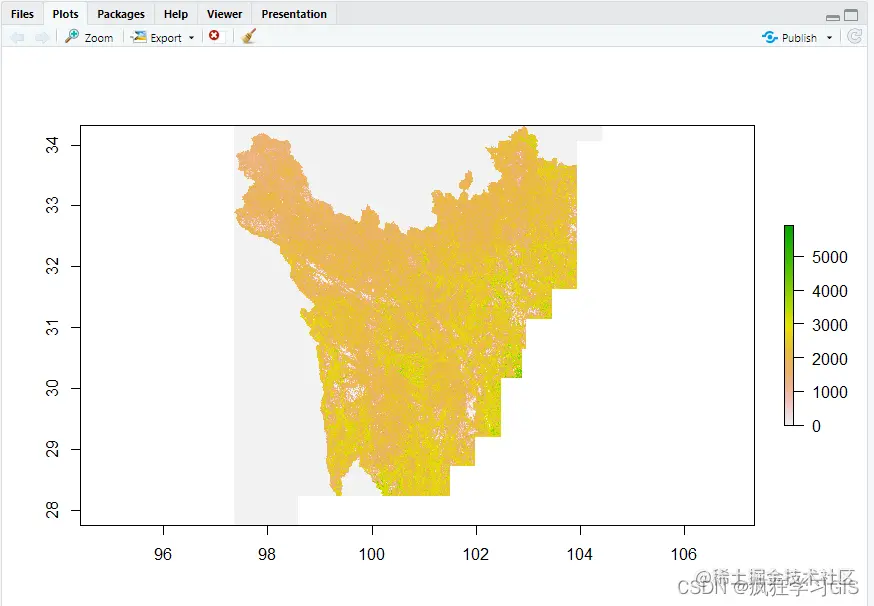The image size is (874, 606).
Task: Click the Export button
Action: (x=157, y=37)
